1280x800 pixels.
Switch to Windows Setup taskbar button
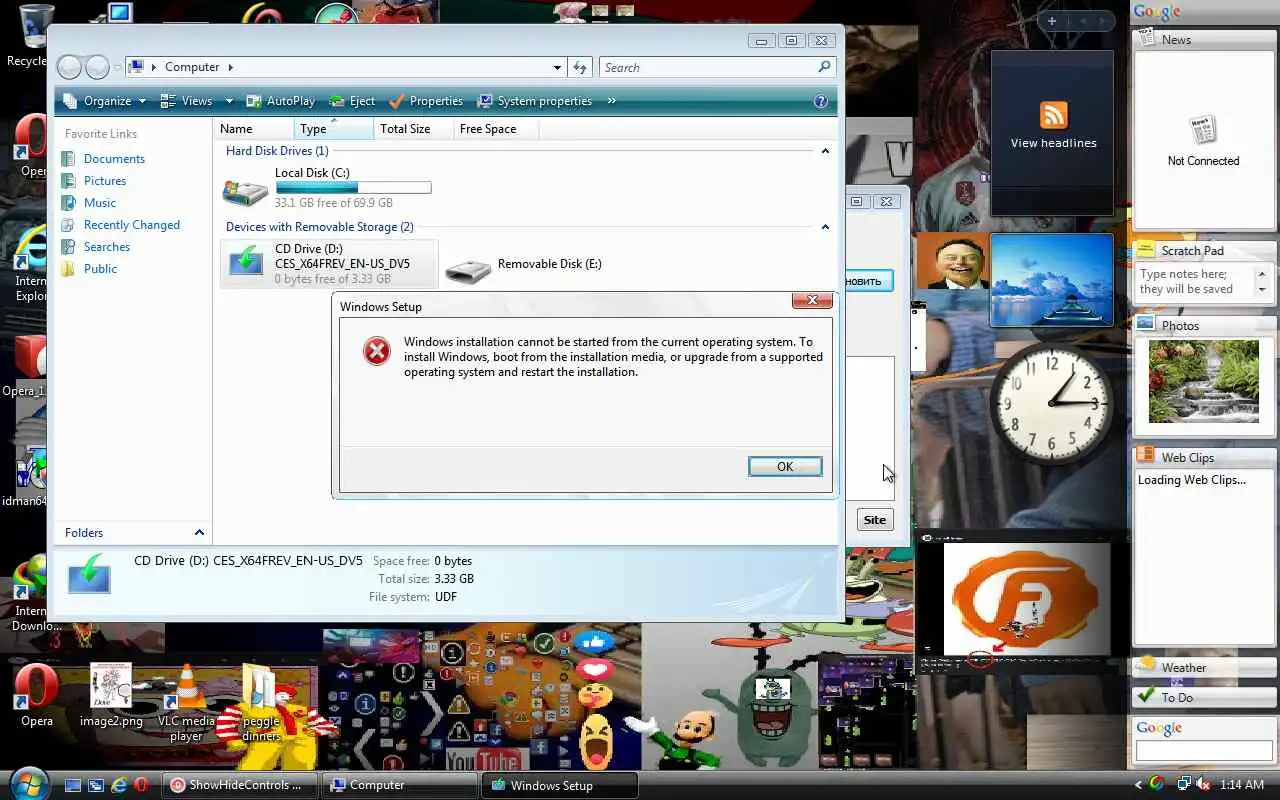(x=560, y=786)
